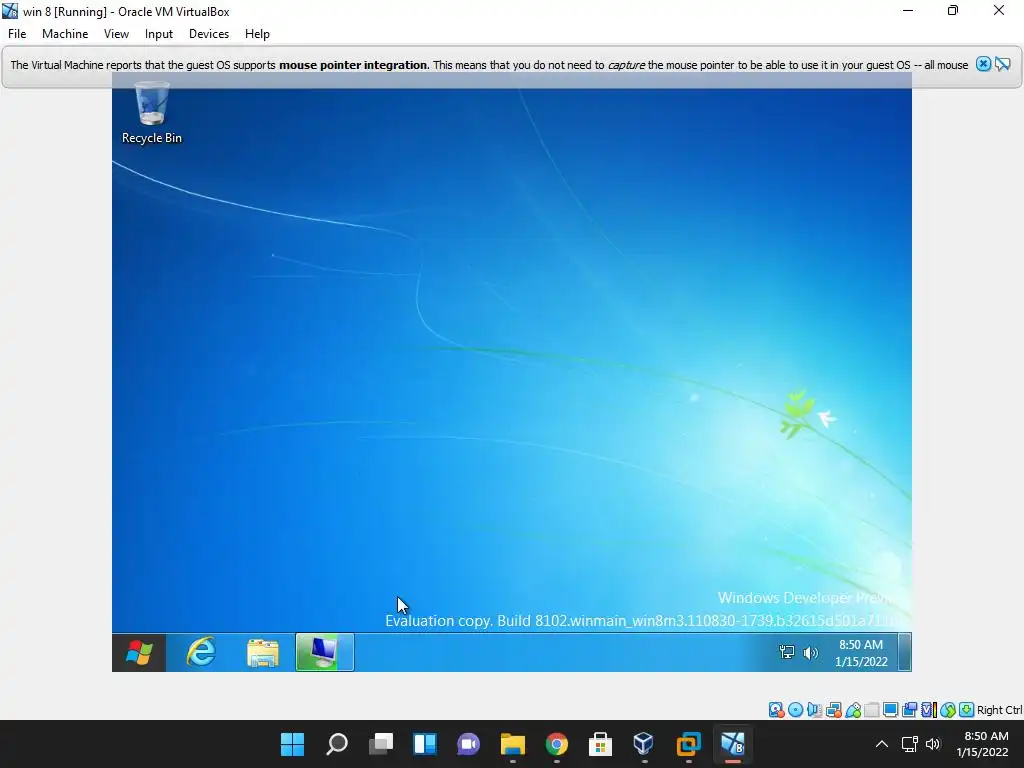Open the host Windows 11 Start menu
1024x768 pixels.
pyautogui.click(x=293, y=744)
